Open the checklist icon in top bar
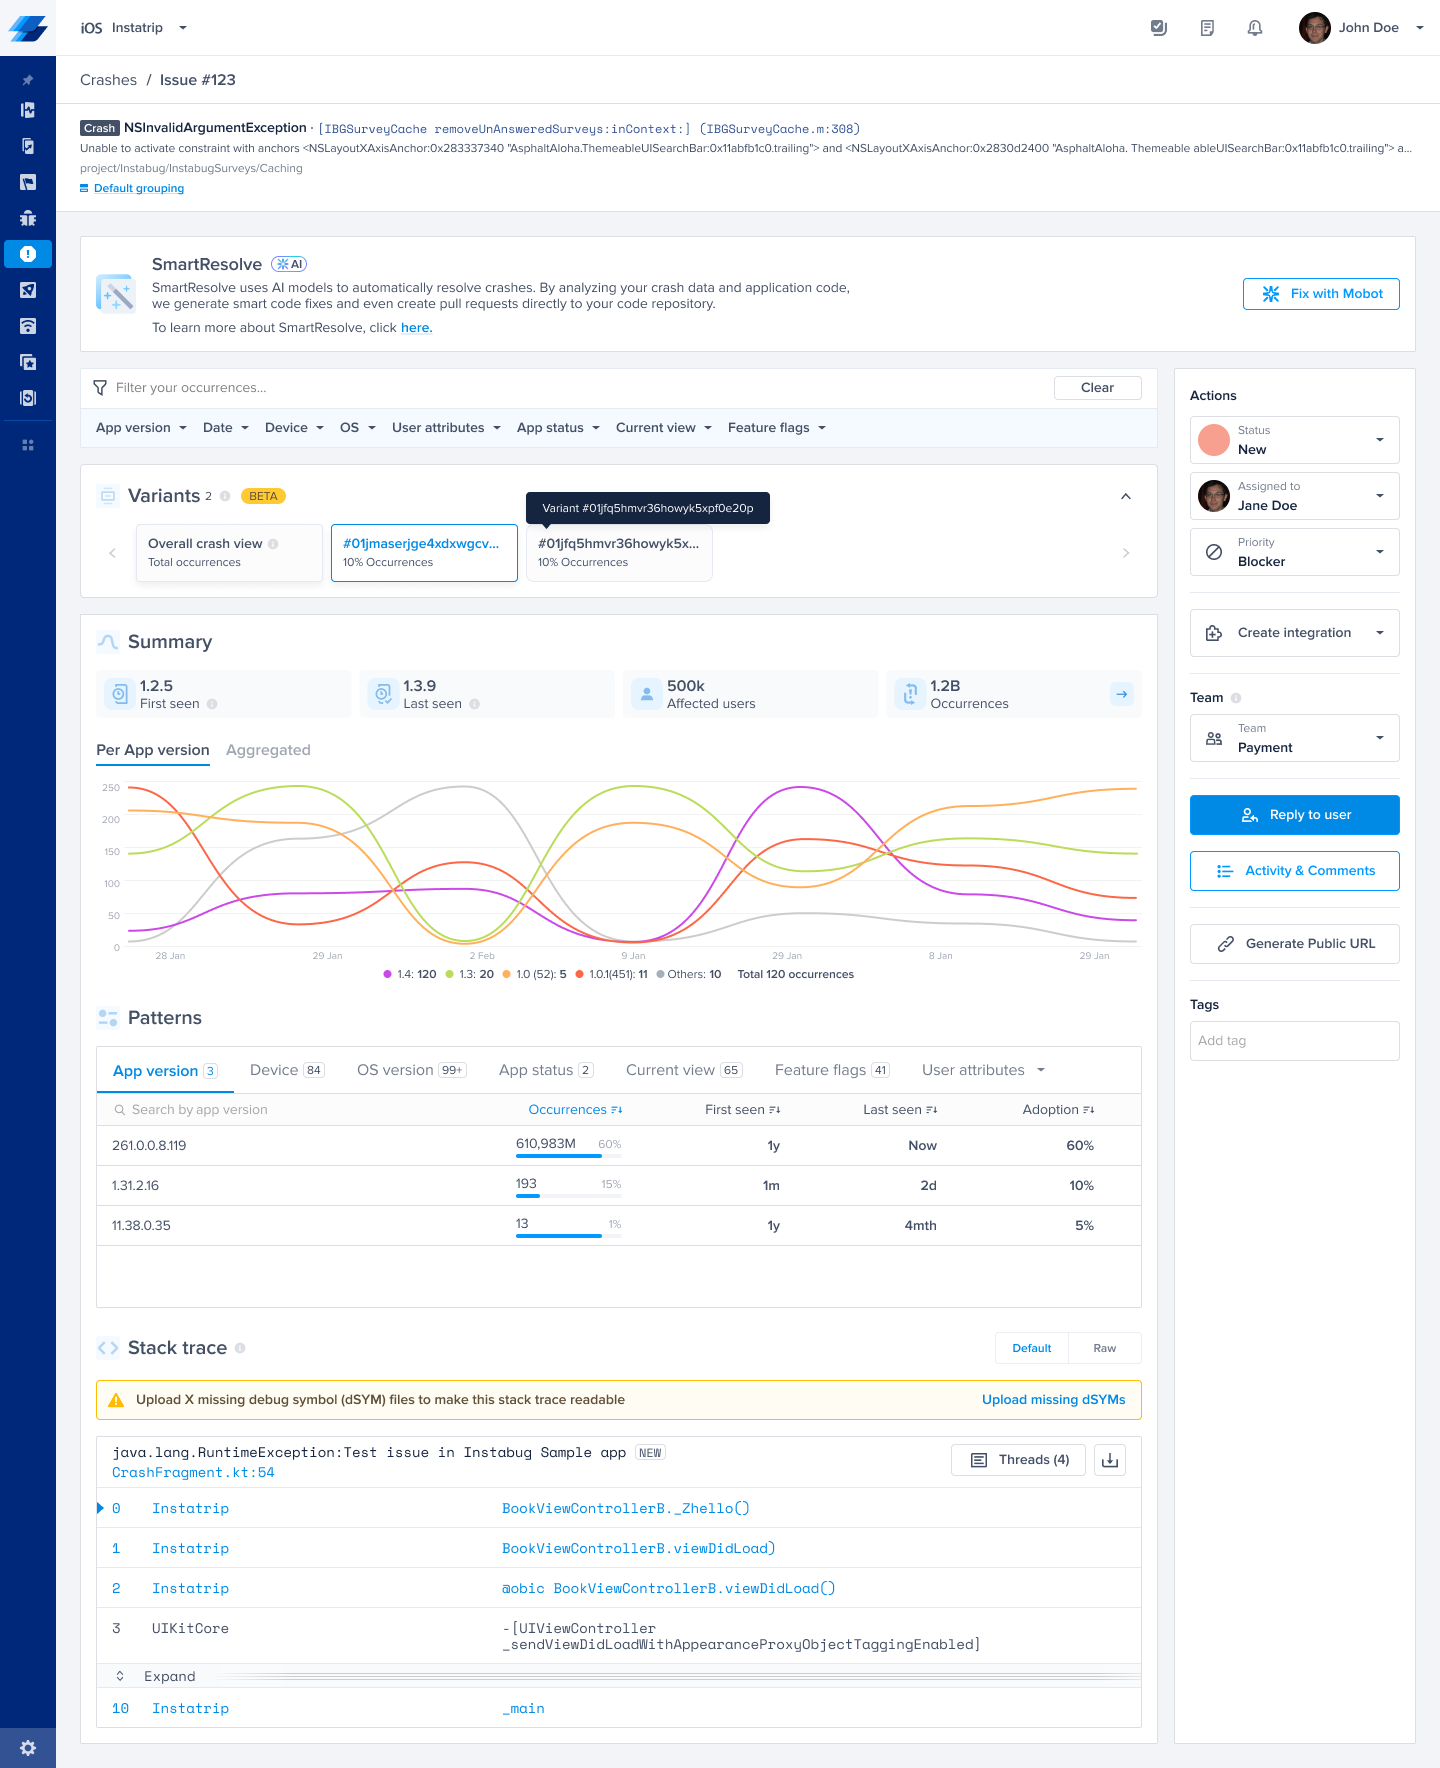 tap(1159, 28)
